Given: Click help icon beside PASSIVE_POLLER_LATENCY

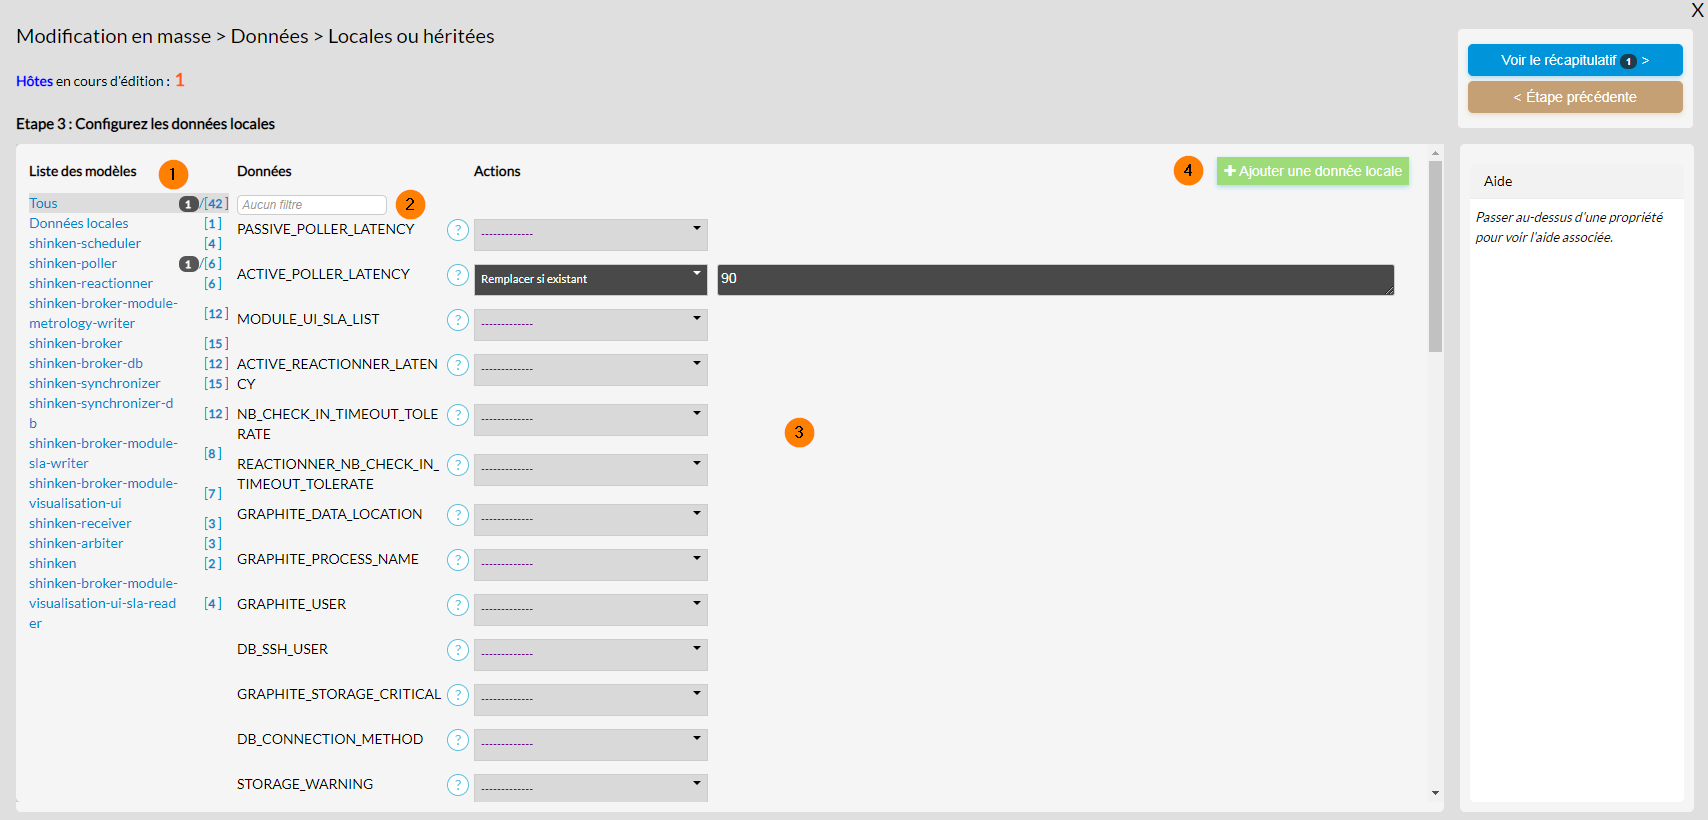Looking at the screenshot, I should click(457, 230).
